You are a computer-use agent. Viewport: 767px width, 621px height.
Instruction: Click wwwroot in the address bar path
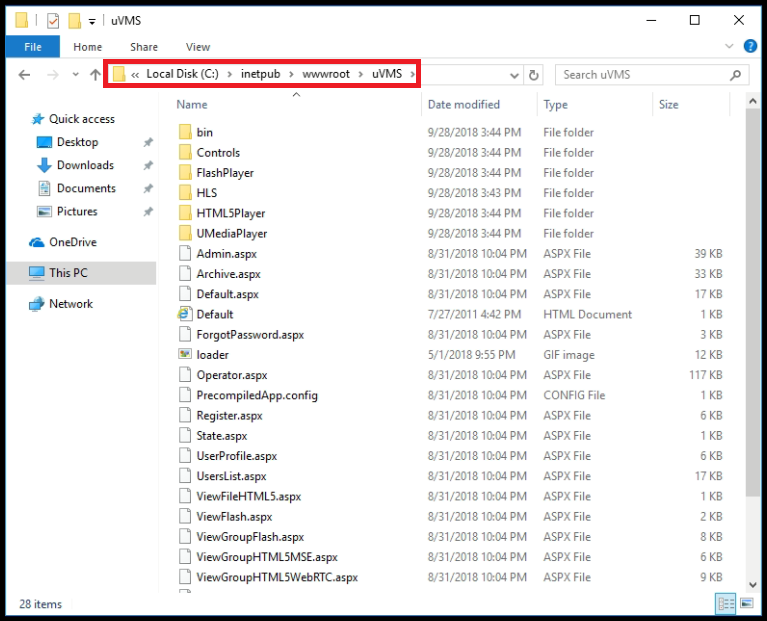[x=326, y=74]
